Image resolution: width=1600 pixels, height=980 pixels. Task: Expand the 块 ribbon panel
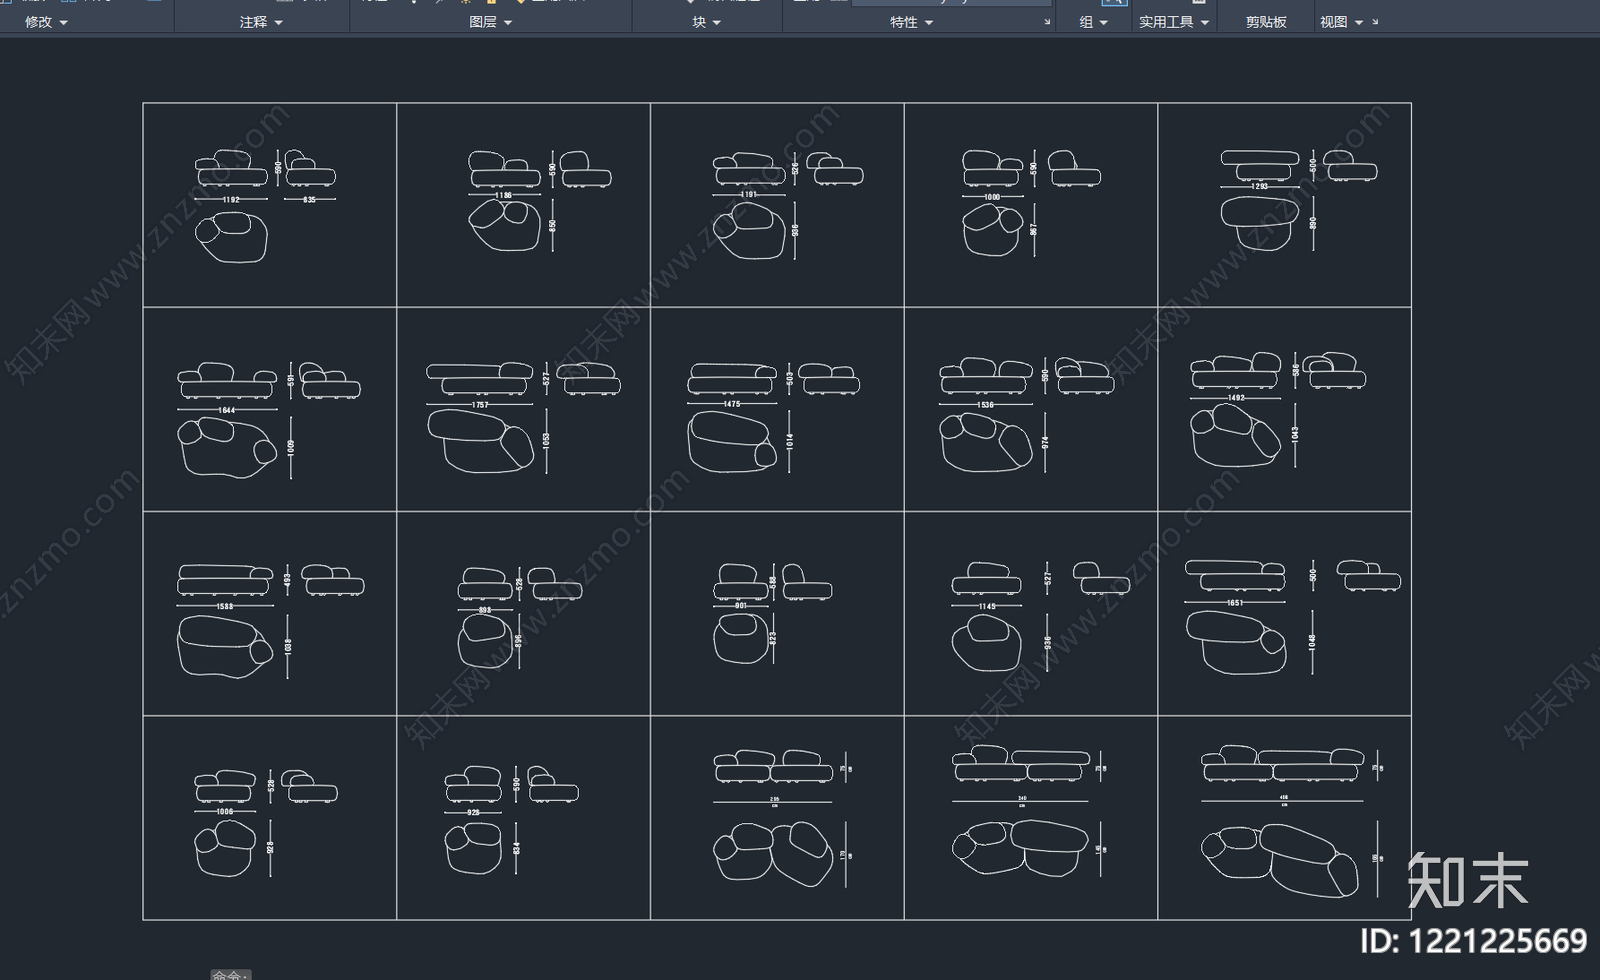click(706, 22)
